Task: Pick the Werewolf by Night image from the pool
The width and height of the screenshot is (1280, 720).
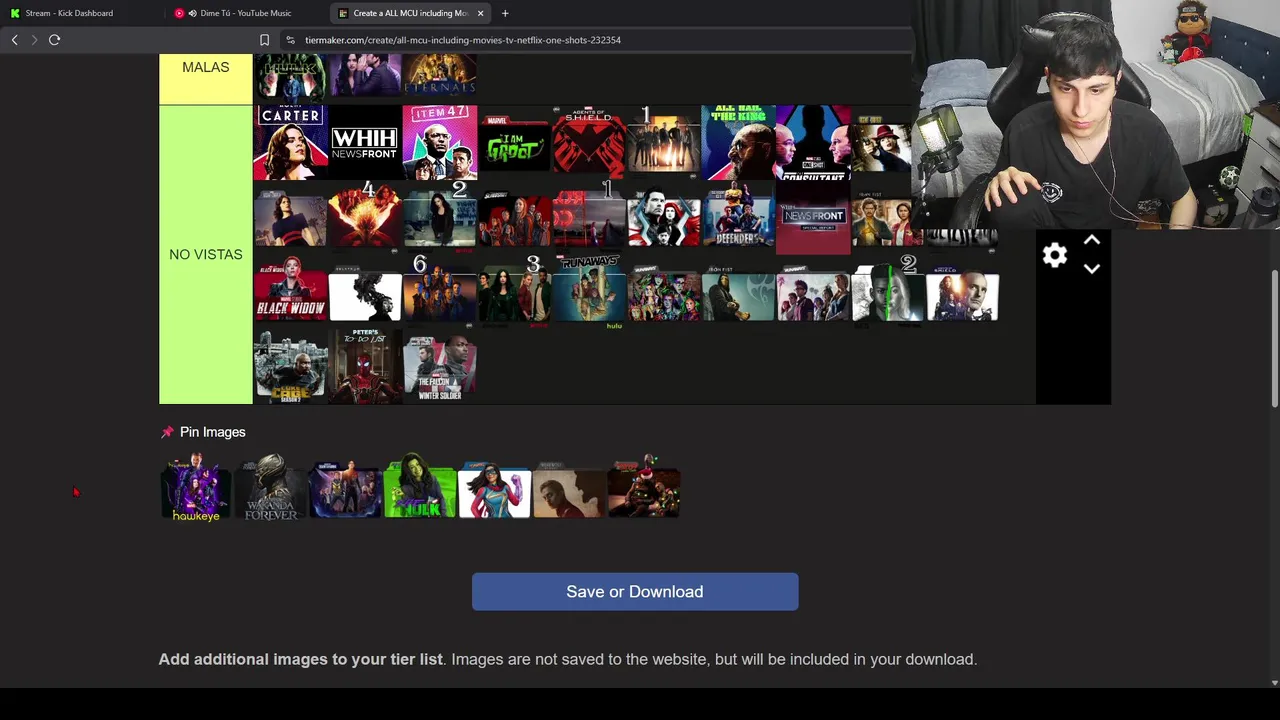Action: (569, 487)
